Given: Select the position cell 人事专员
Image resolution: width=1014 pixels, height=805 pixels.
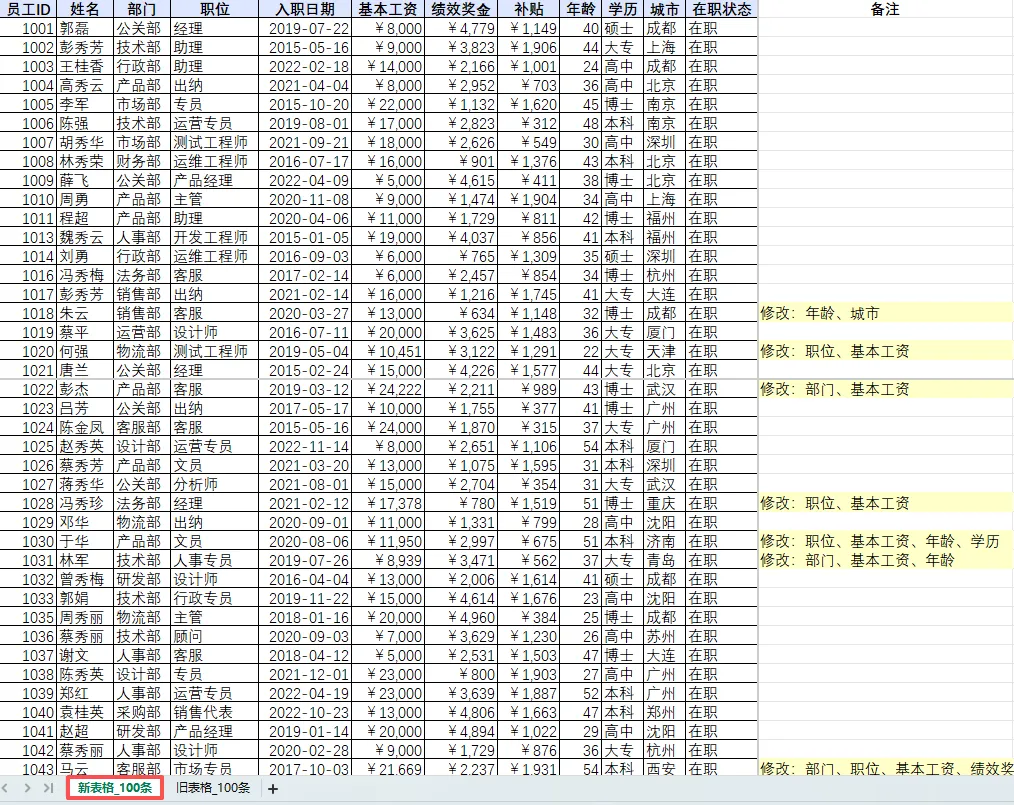Looking at the screenshot, I should point(215,560).
